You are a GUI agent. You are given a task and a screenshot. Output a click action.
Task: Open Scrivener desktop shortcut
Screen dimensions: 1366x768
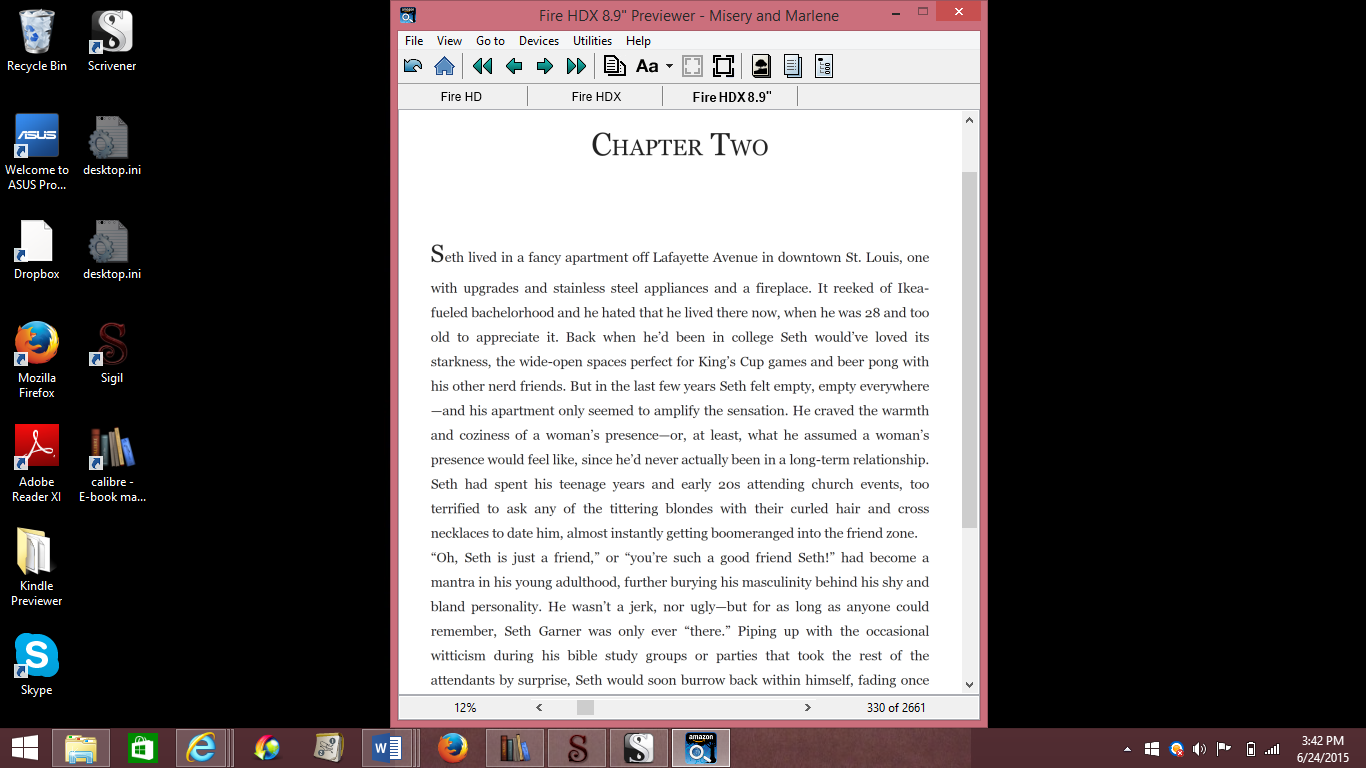click(x=112, y=41)
